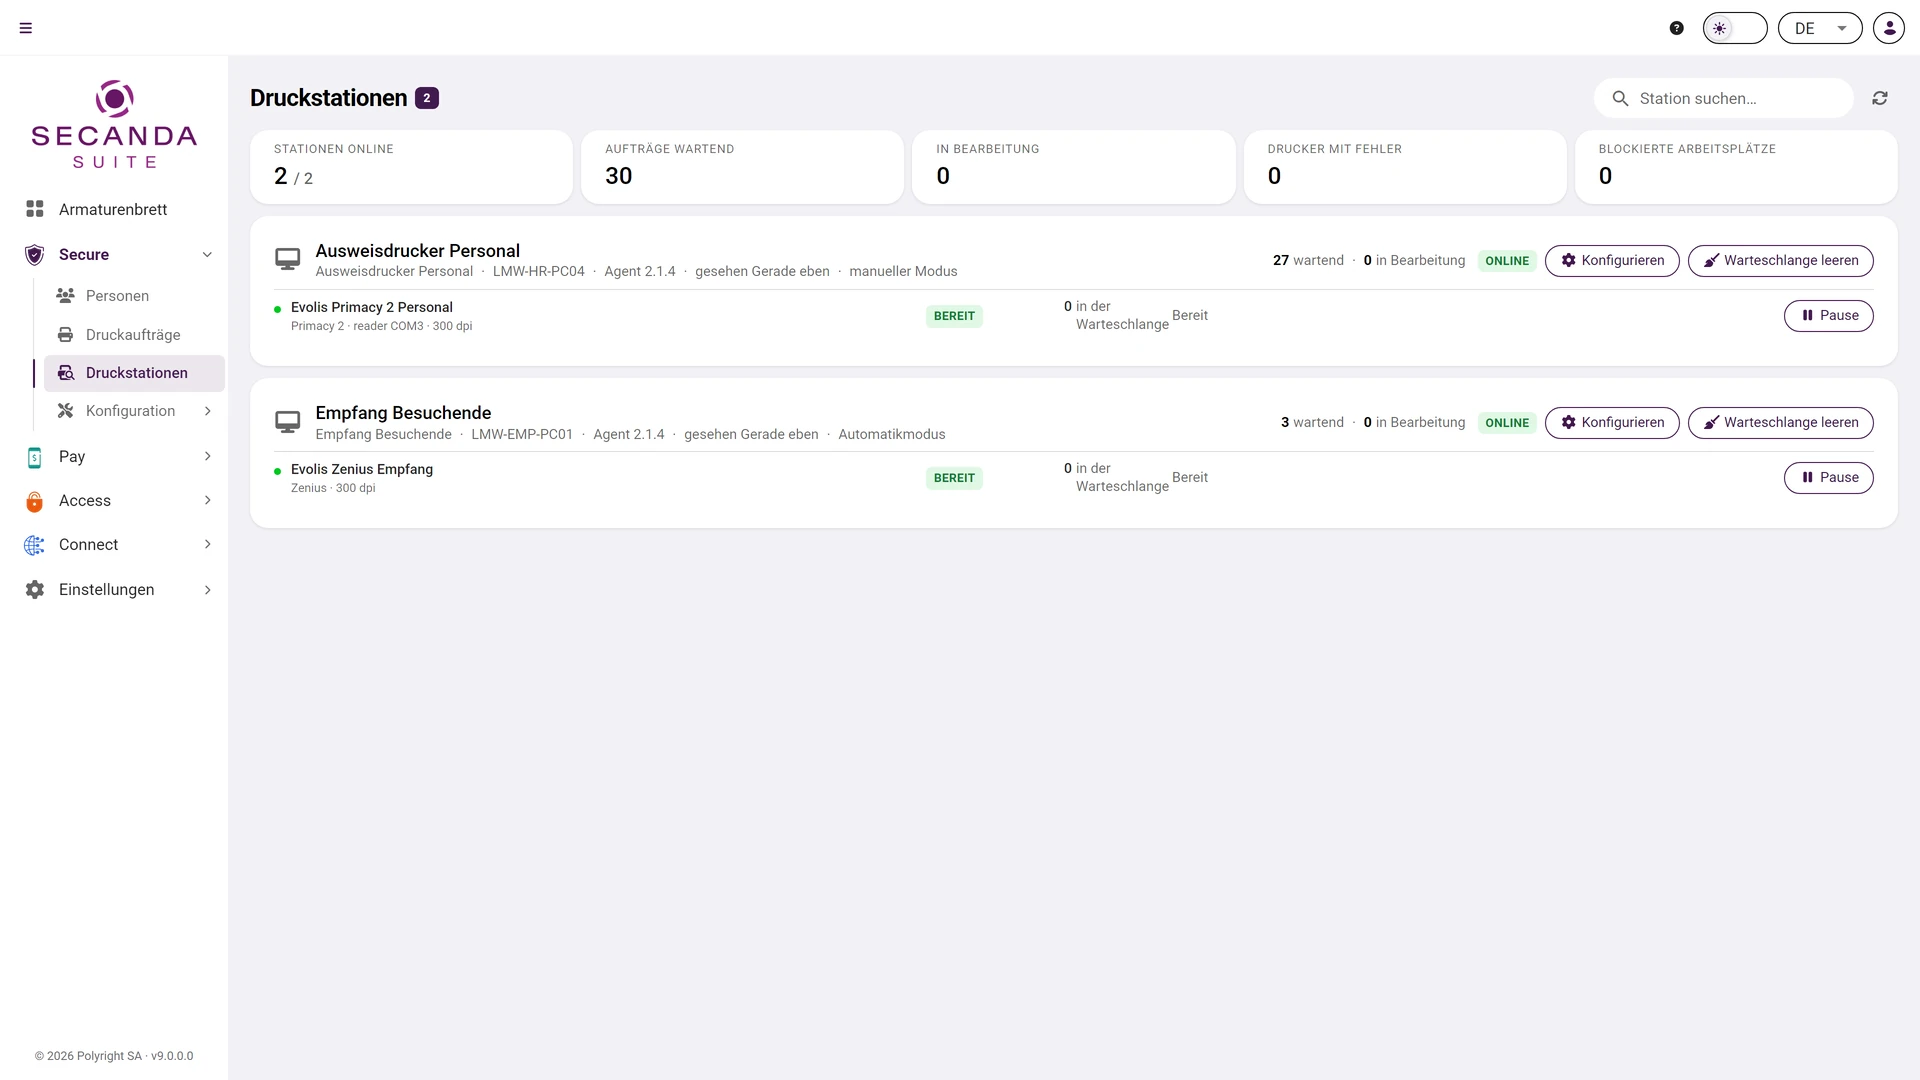Select Druckstationen in the sidebar
Screen dimensions: 1920x1080
(134, 373)
